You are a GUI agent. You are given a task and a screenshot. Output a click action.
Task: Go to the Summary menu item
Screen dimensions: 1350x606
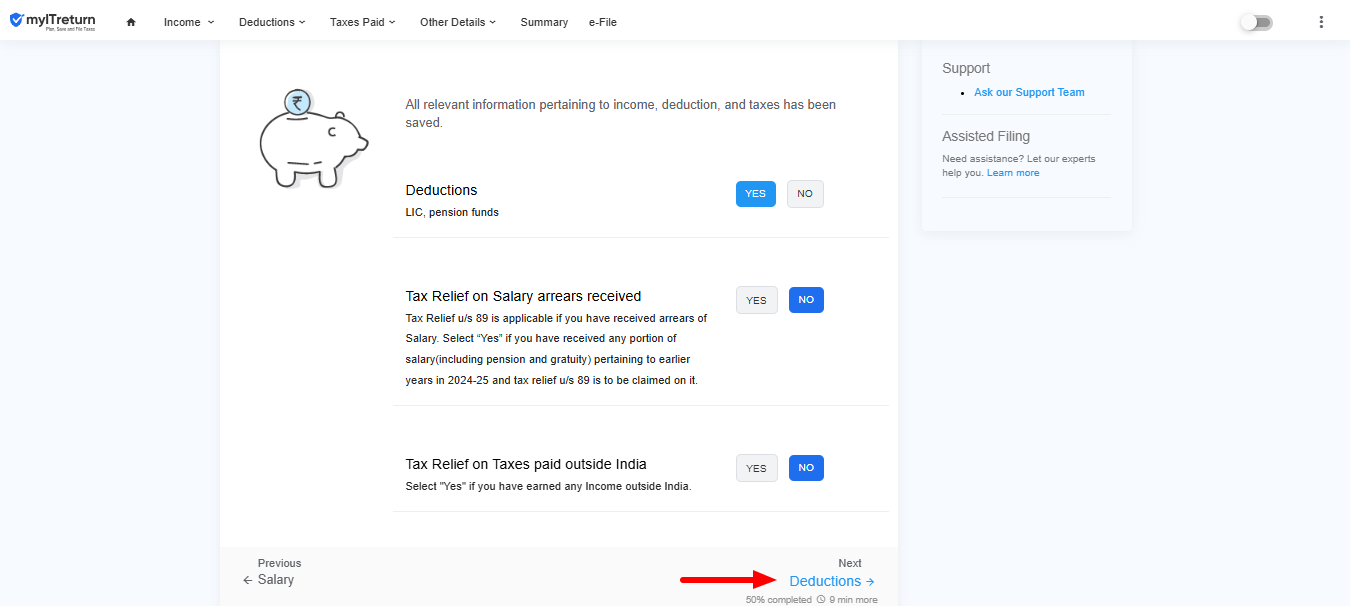pyautogui.click(x=544, y=22)
